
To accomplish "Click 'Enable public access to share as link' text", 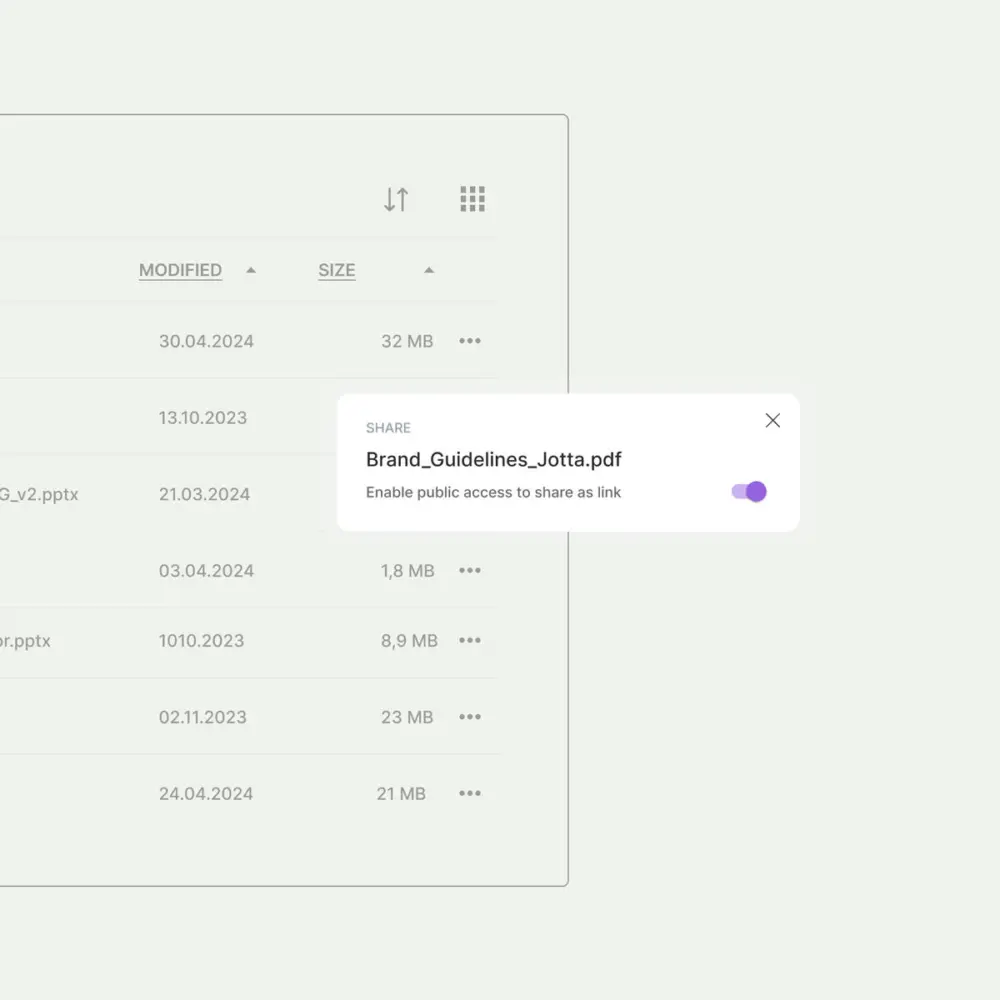I will [493, 492].
